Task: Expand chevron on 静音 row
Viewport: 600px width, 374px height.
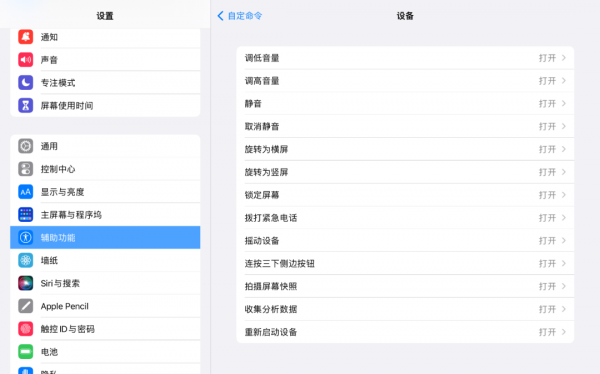Action: click(x=564, y=104)
